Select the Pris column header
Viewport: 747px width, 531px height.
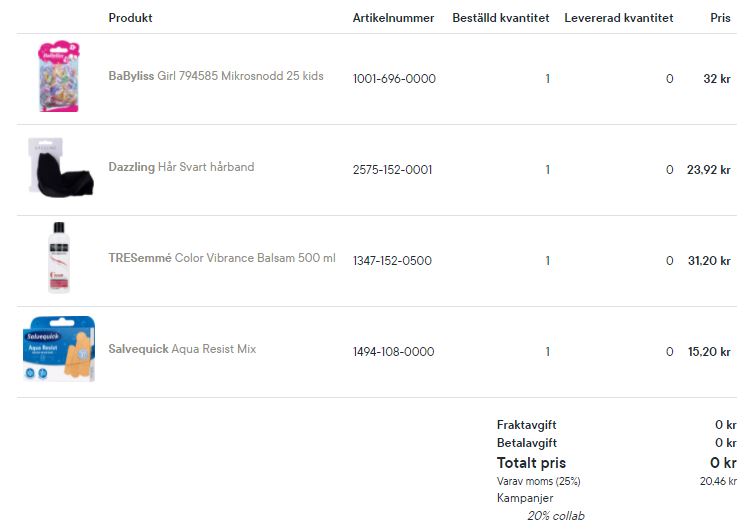pyautogui.click(x=720, y=18)
